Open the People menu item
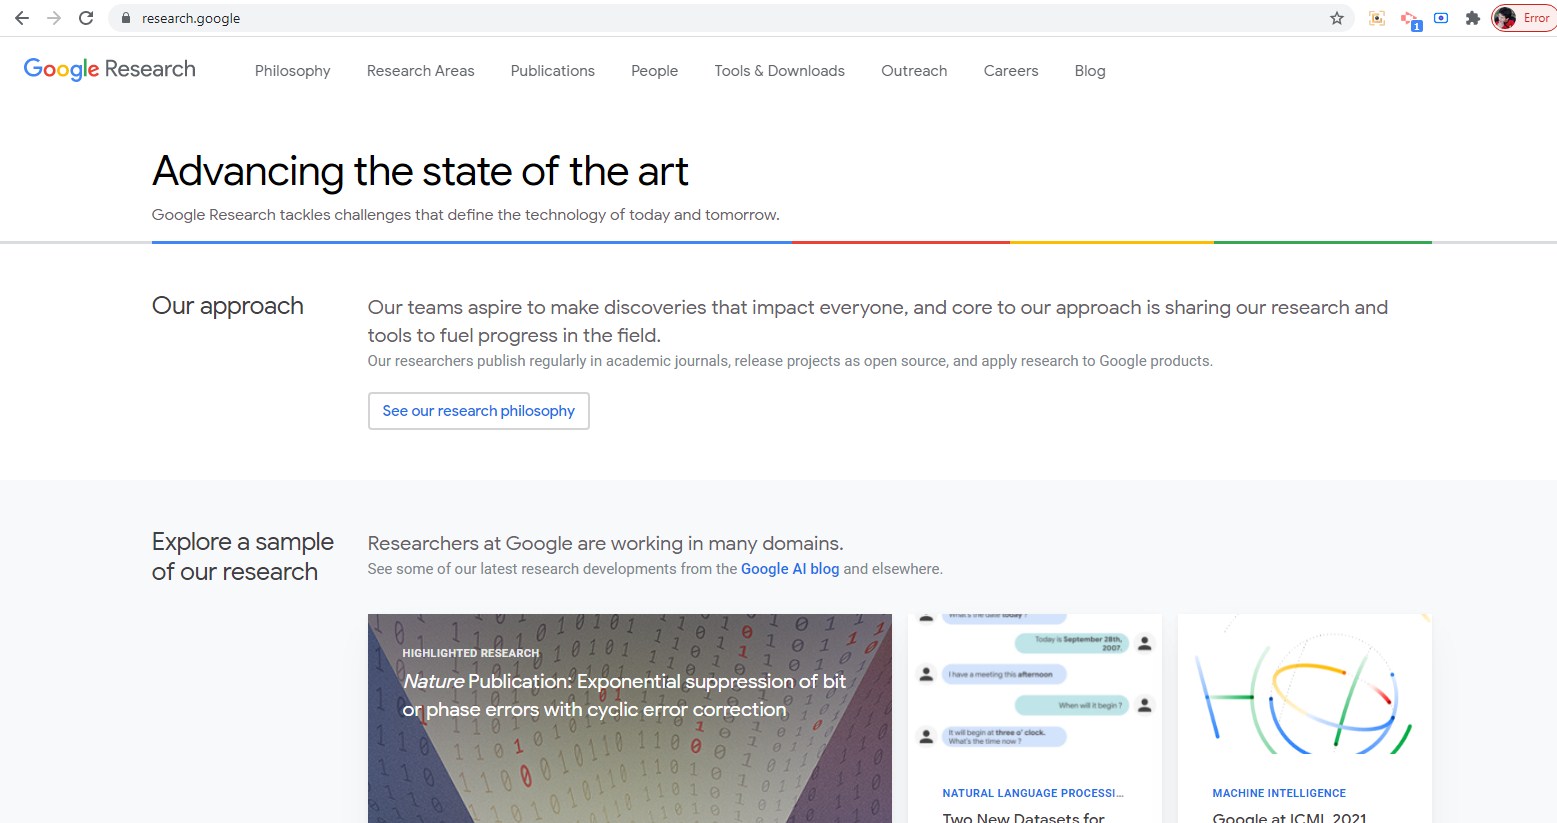Screen dimensions: 1557x823 click(654, 71)
